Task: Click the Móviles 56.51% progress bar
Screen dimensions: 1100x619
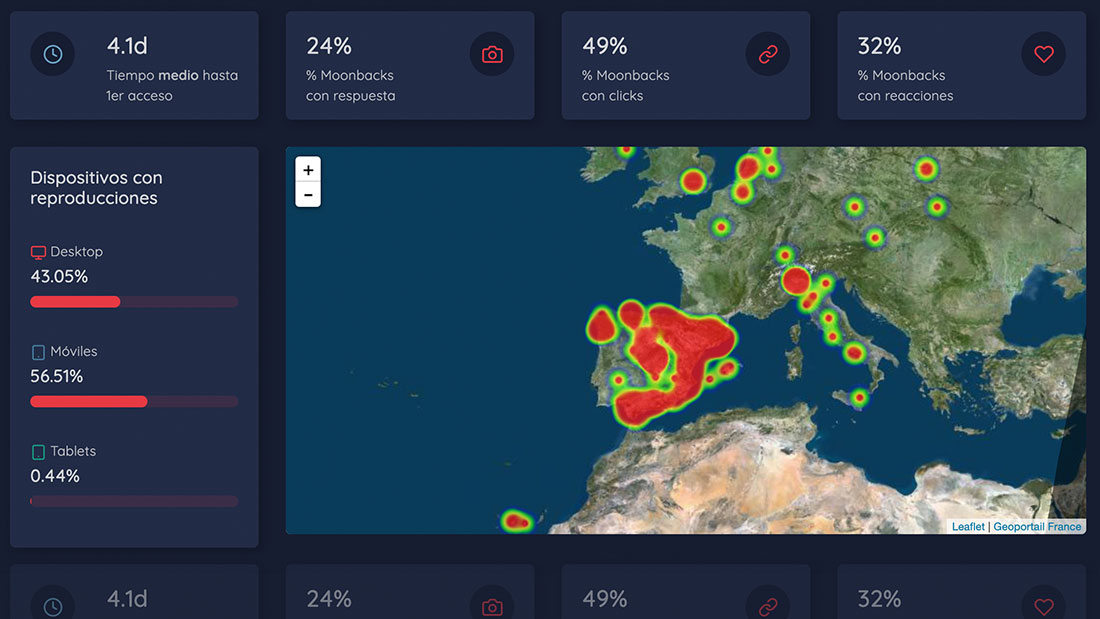Action: pos(134,401)
